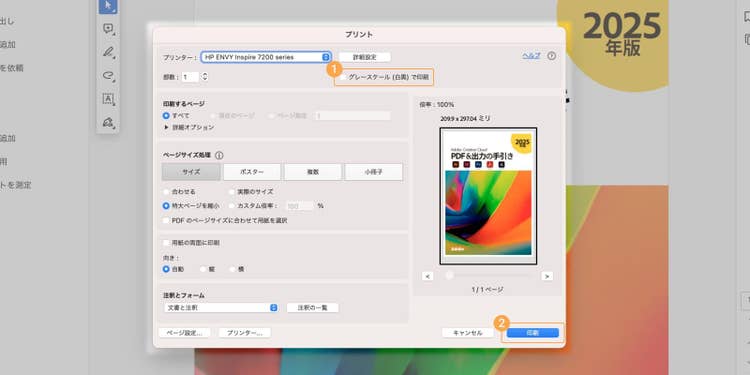Select the 自動 orientation radio button
Screen dimensions: 750x375
pyautogui.click(x=166, y=269)
